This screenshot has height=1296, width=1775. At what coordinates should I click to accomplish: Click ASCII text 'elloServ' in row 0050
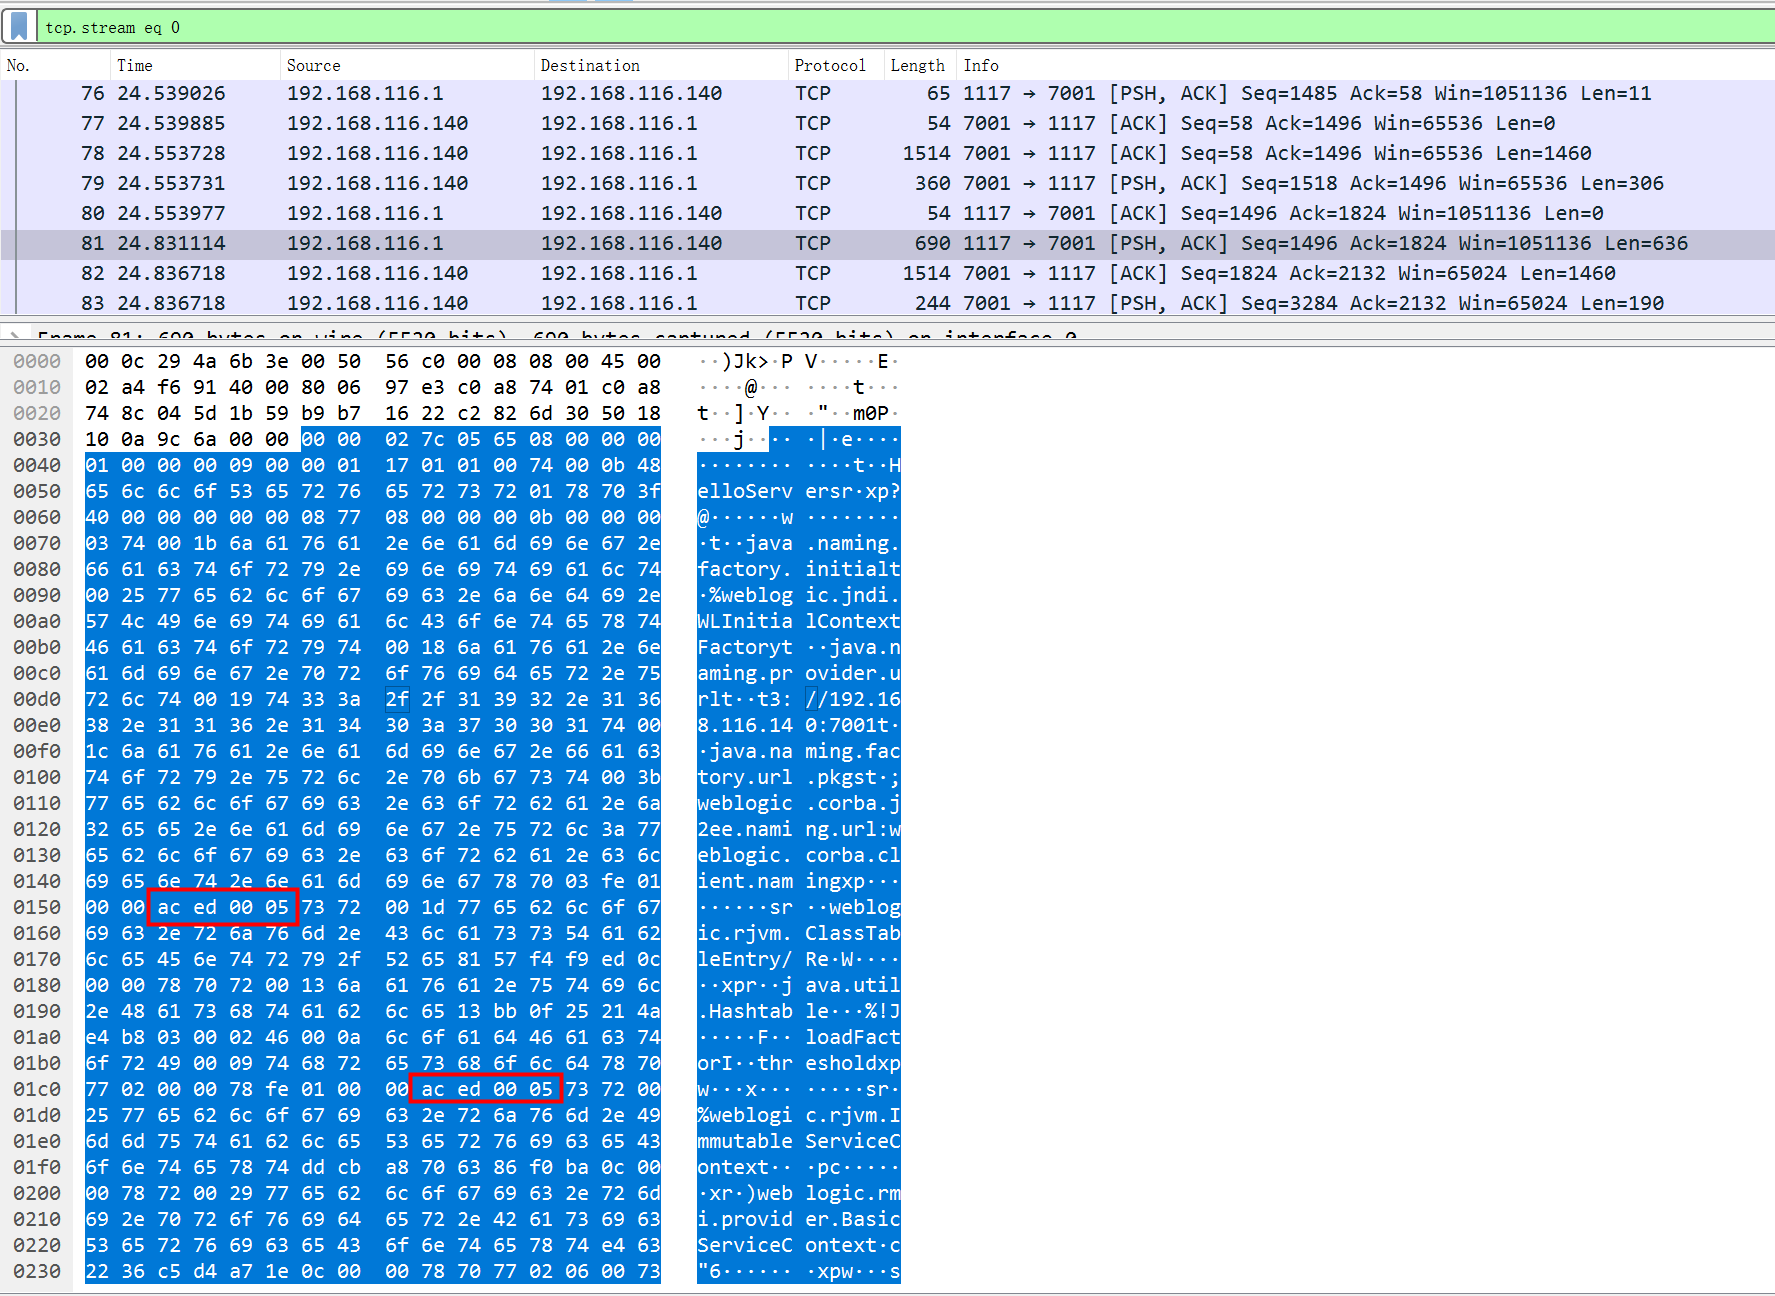tap(745, 491)
